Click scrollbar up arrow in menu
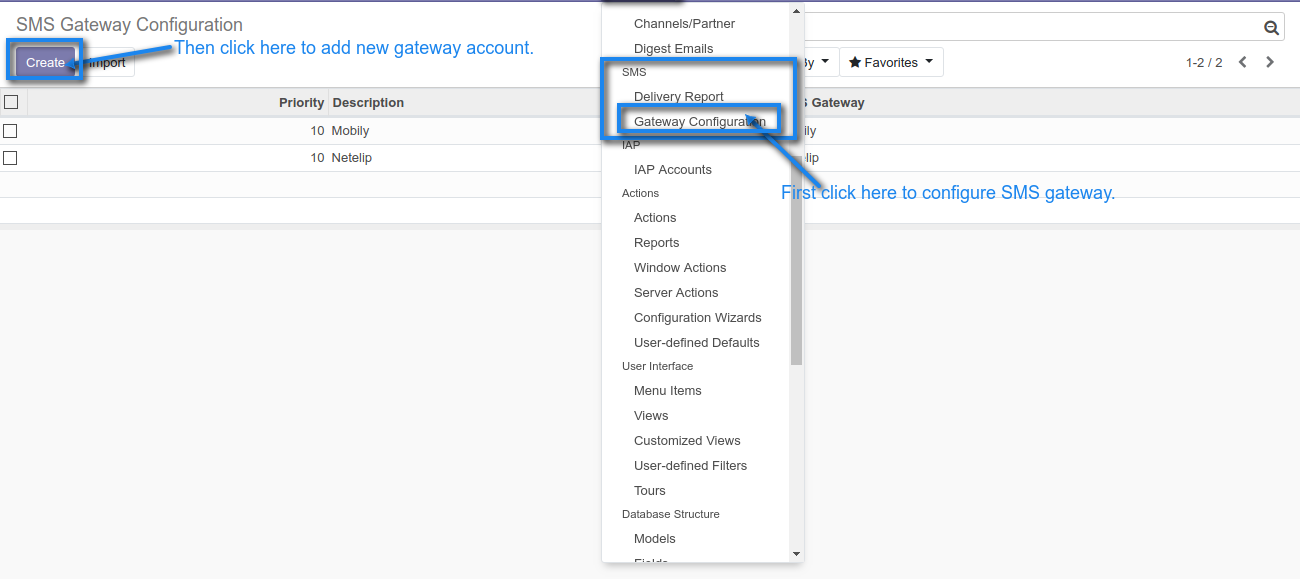 (796, 11)
